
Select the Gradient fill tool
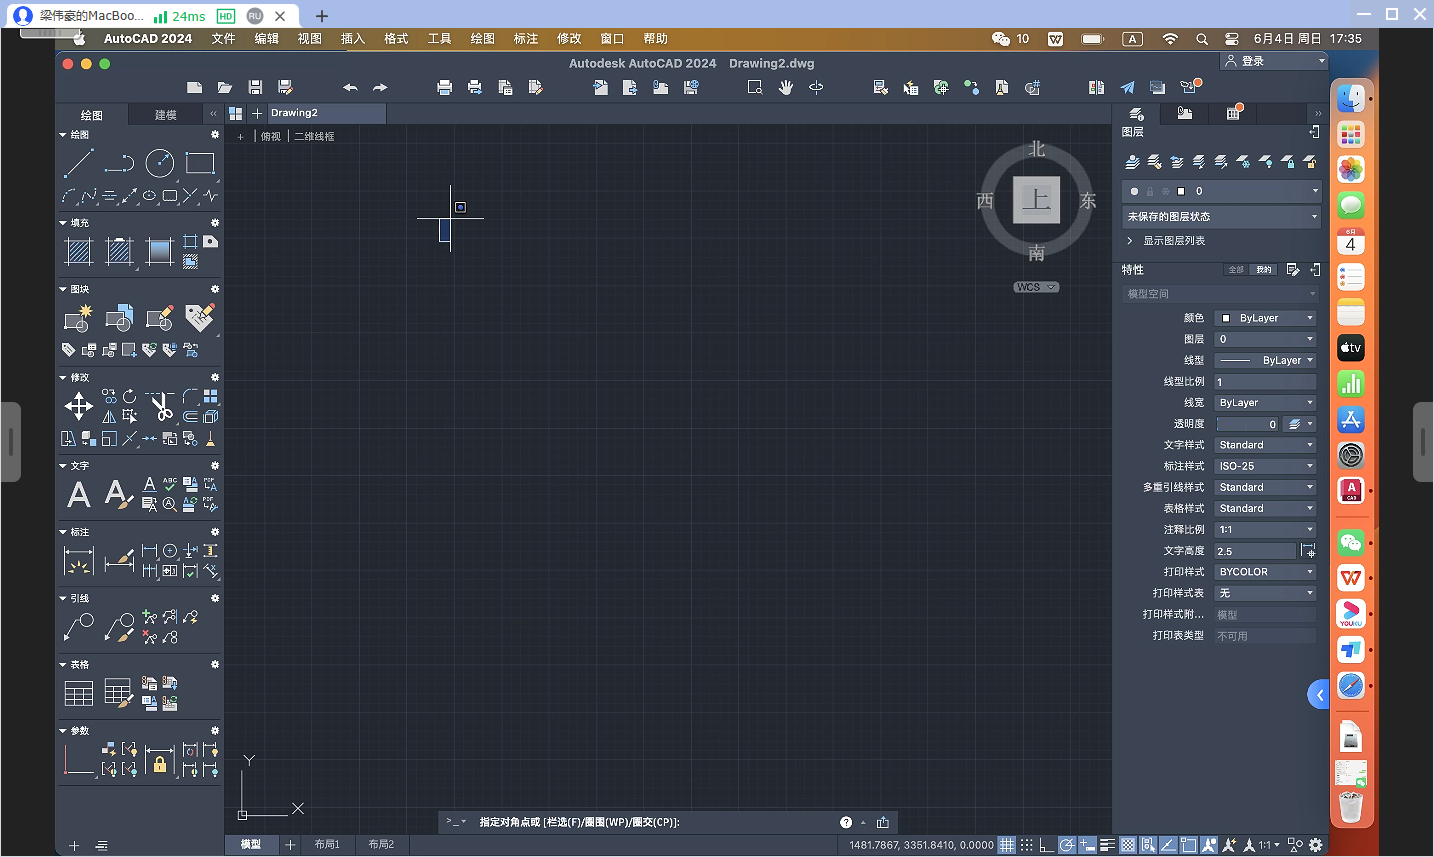pos(159,251)
